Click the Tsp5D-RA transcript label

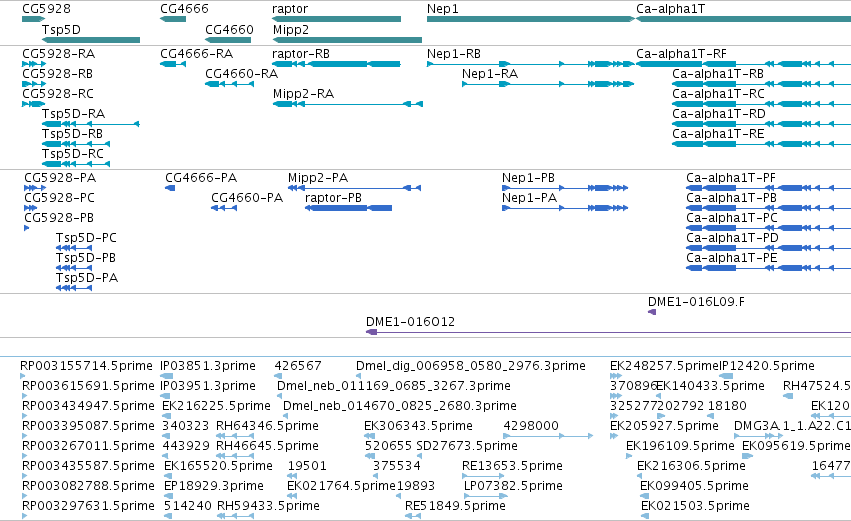[73, 113]
